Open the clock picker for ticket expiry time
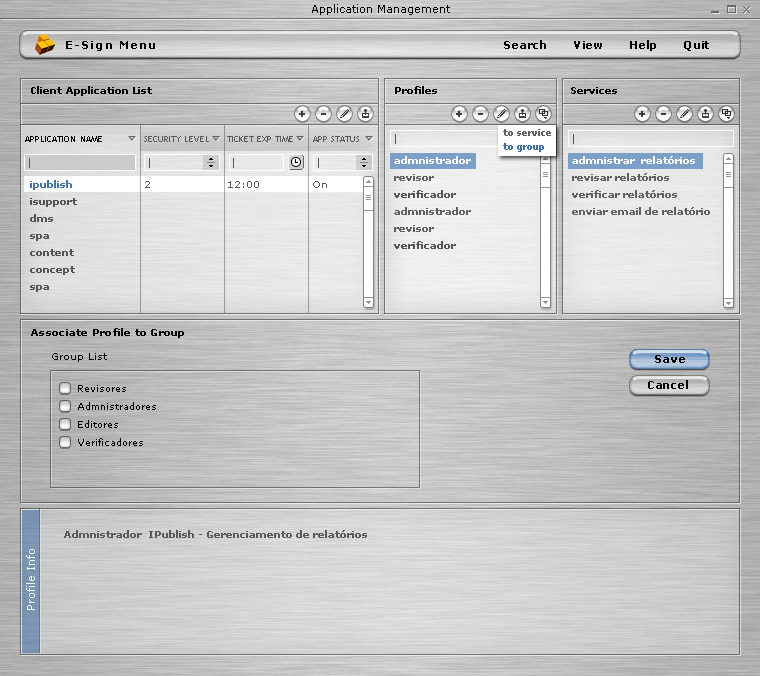The width and height of the screenshot is (760, 676). tap(296, 162)
